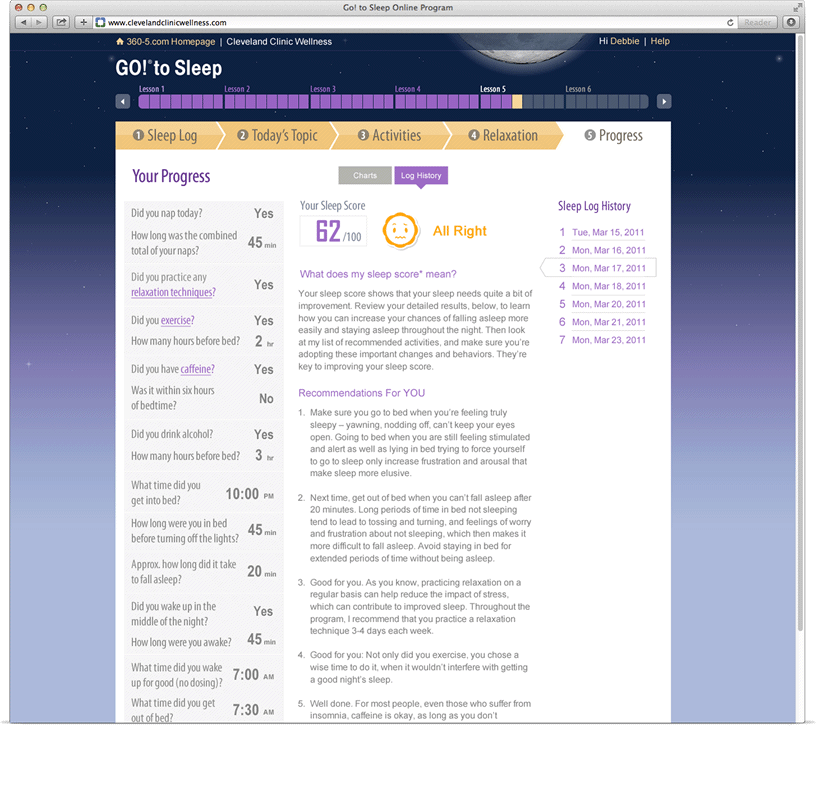Open the Mon, Mar 21, 2011 sleep log
816x802 pixels.
tap(608, 322)
